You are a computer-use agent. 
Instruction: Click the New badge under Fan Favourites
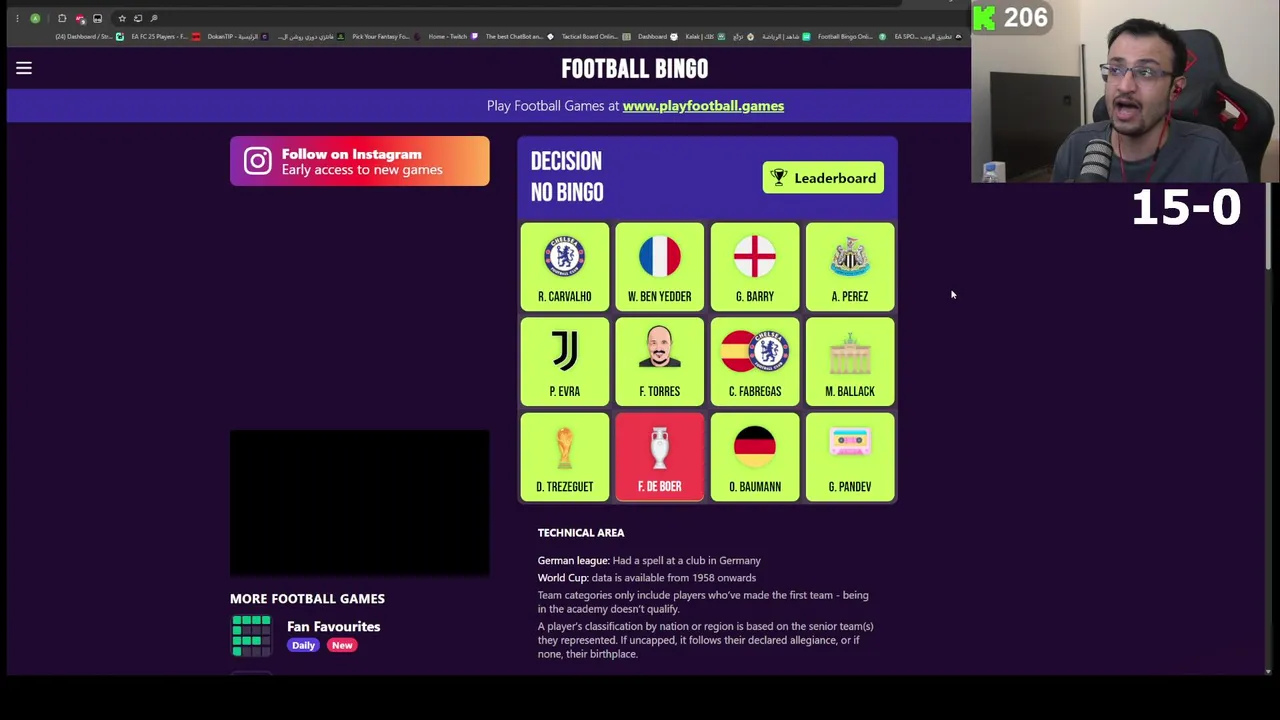(342, 645)
